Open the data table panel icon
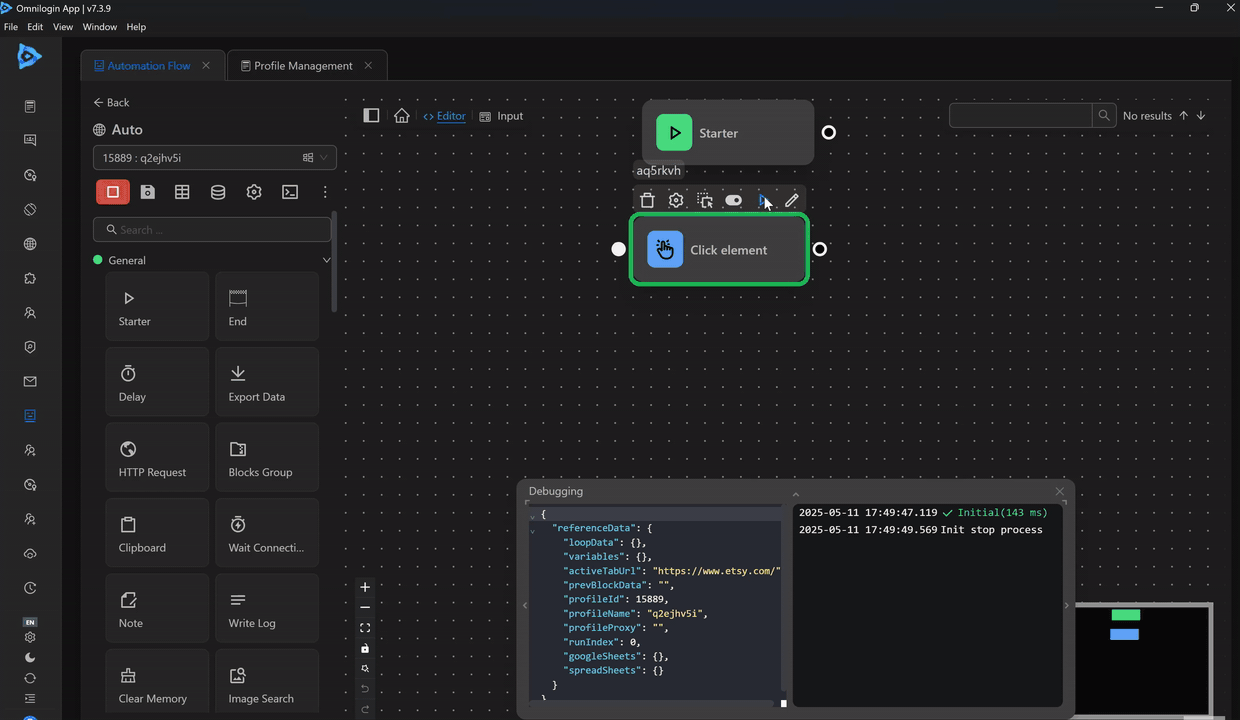 click(182, 191)
